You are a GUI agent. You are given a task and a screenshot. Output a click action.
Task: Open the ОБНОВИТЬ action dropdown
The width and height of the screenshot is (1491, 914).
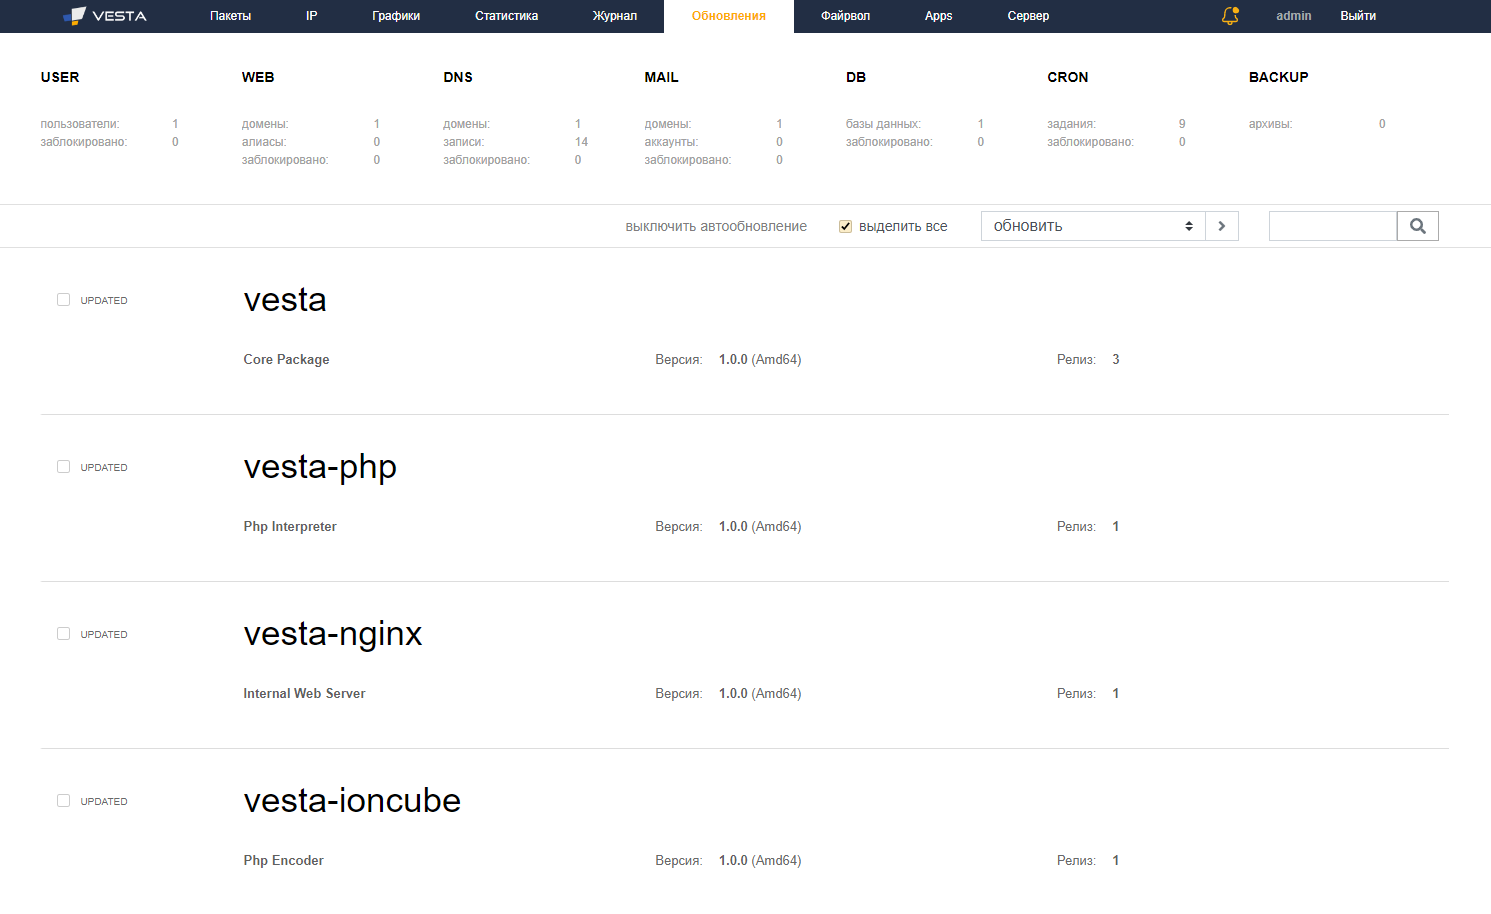click(1090, 225)
